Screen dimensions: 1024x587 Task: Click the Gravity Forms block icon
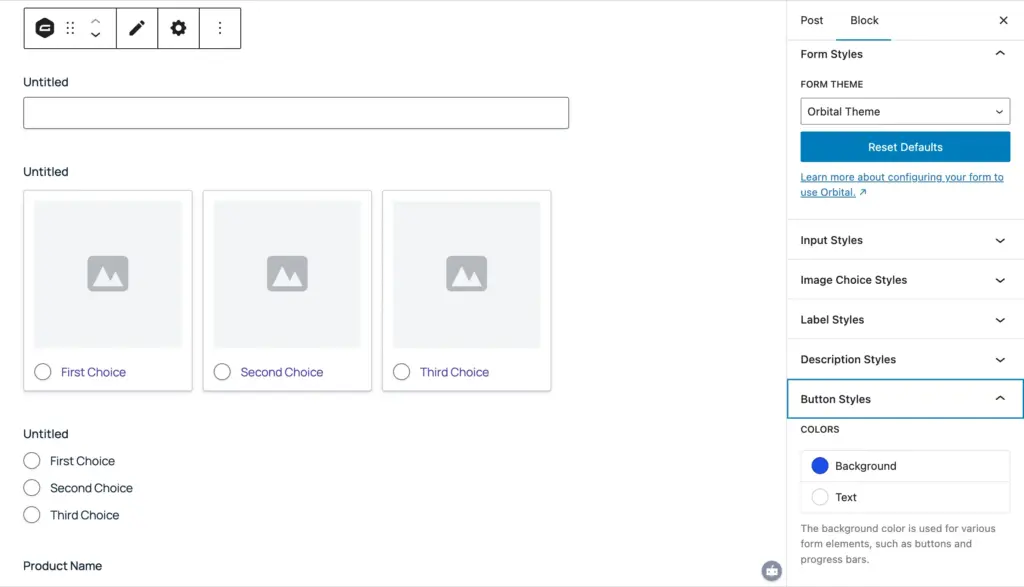tap(45, 28)
